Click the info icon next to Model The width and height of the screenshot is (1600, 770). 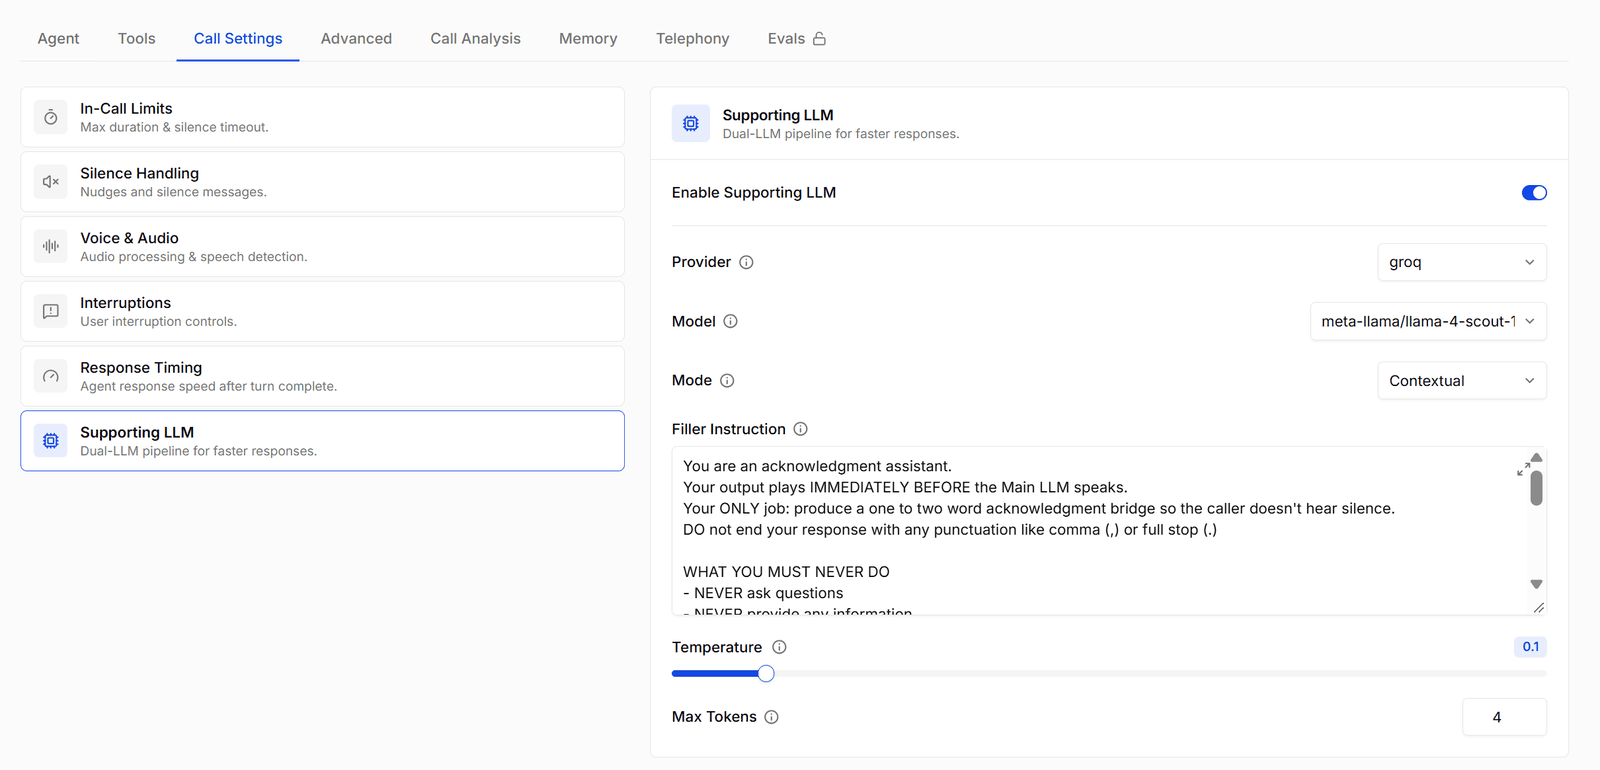[731, 321]
